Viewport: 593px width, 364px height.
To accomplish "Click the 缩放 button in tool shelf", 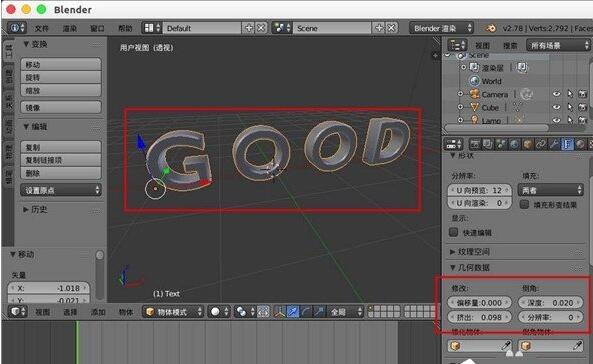I will click(61, 90).
